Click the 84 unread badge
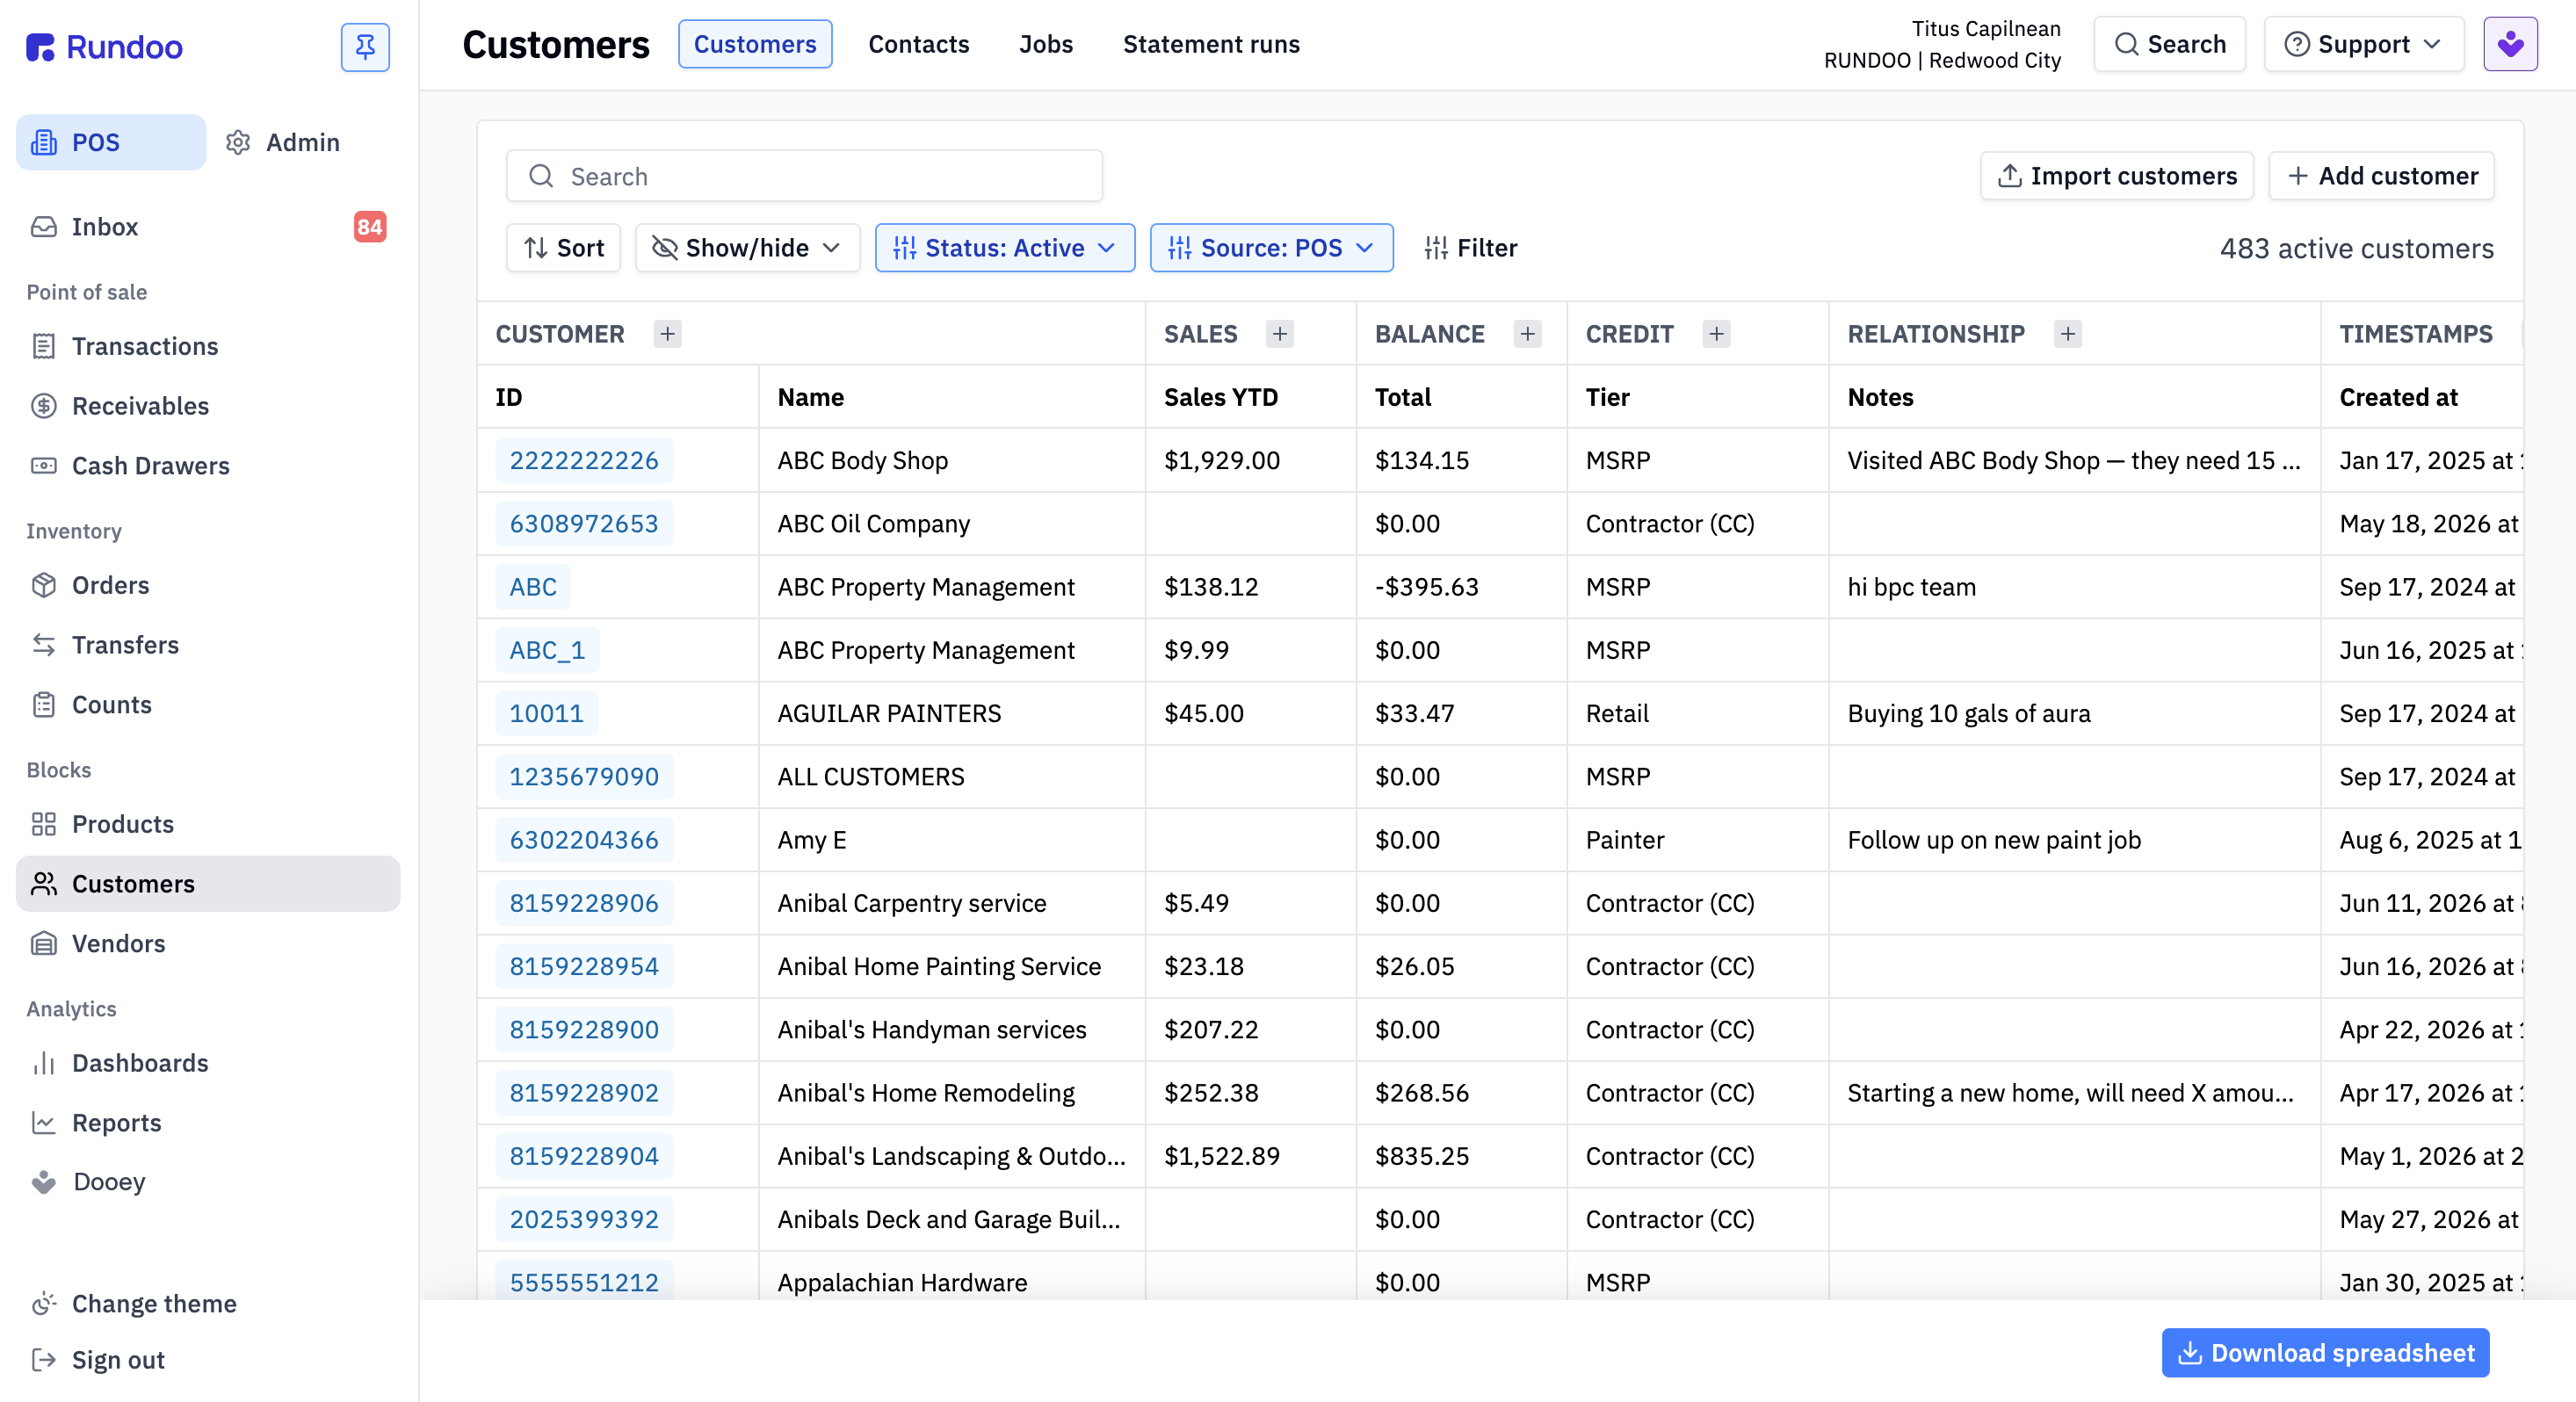 coord(370,227)
